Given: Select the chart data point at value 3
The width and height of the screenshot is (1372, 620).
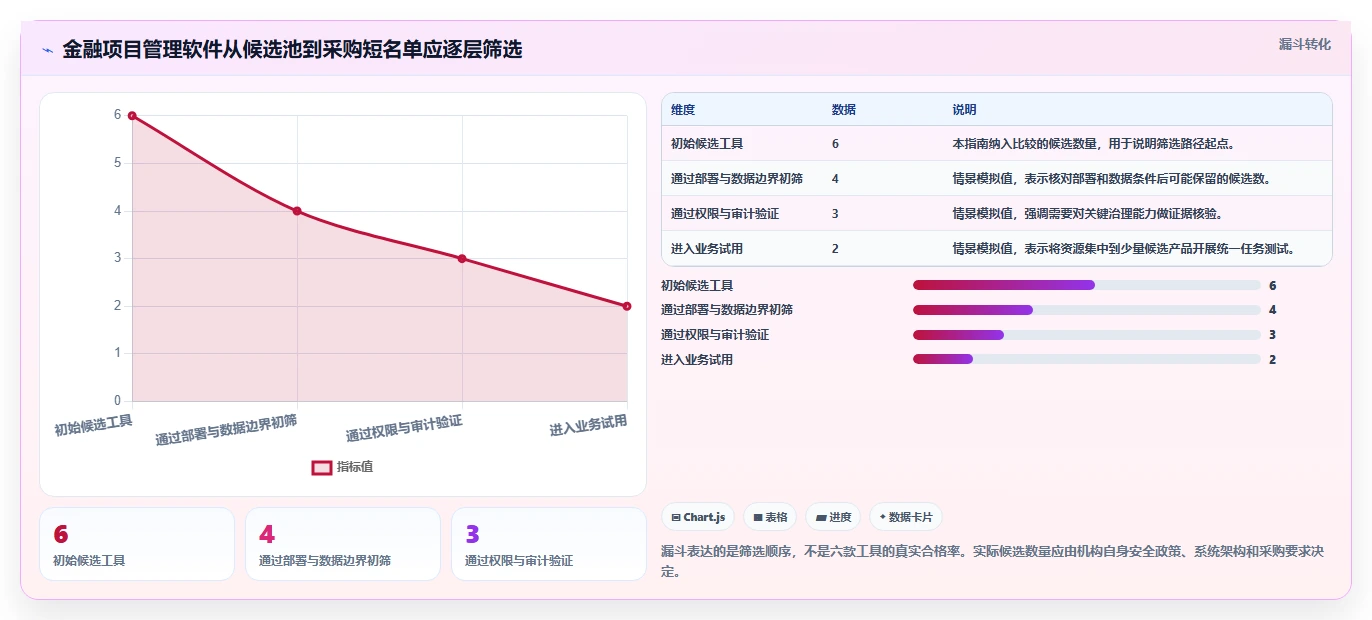Looking at the screenshot, I should pyautogui.click(x=462, y=258).
